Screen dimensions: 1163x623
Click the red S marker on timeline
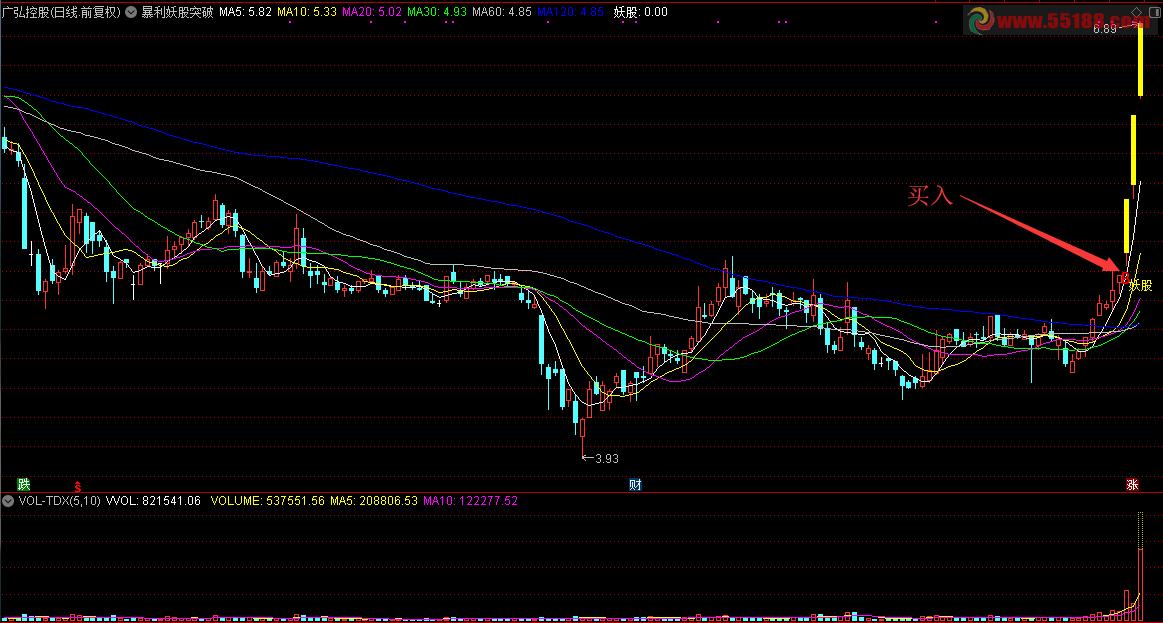(77, 485)
